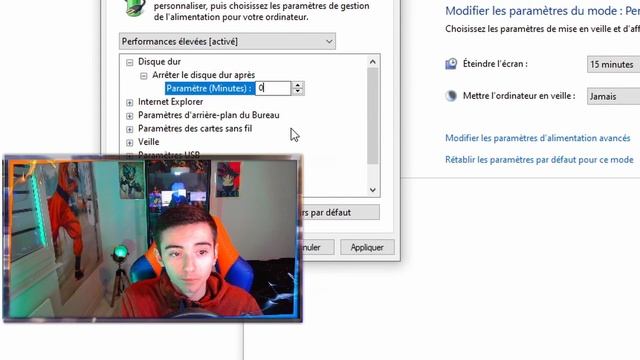Click the sleep moon icon
This screenshot has height=360, width=640.
(x=451, y=96)
